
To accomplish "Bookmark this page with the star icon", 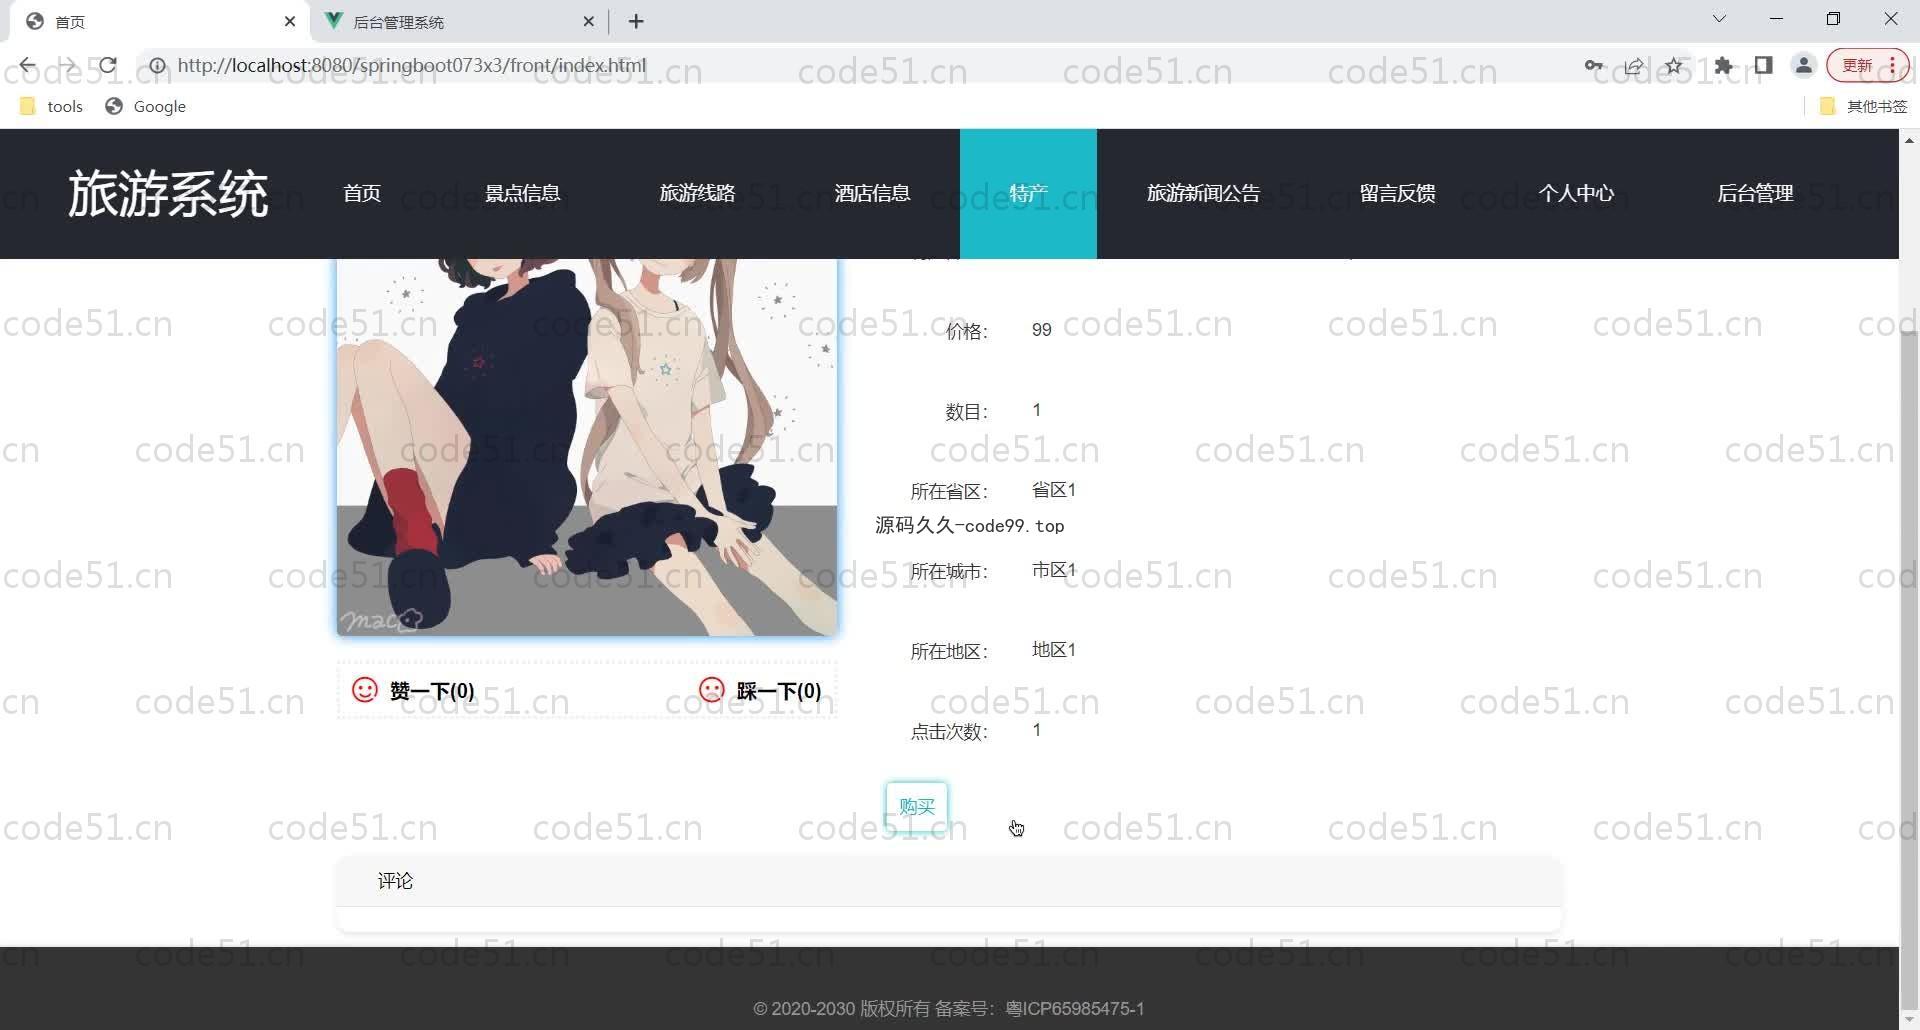I will (1674, 66).
